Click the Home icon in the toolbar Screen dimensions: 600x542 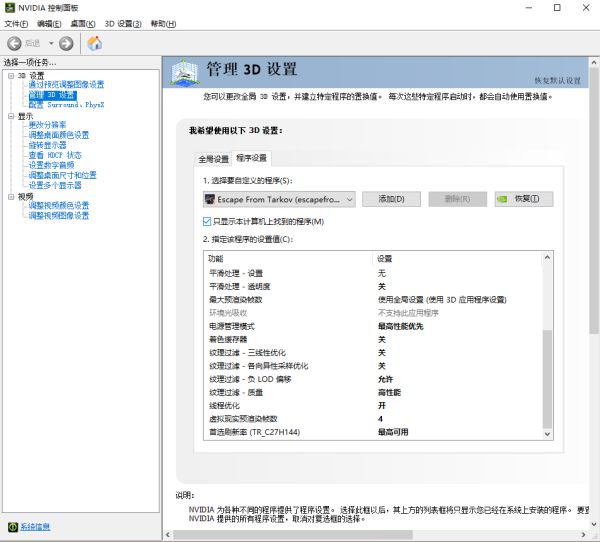[x=95, y=43]
